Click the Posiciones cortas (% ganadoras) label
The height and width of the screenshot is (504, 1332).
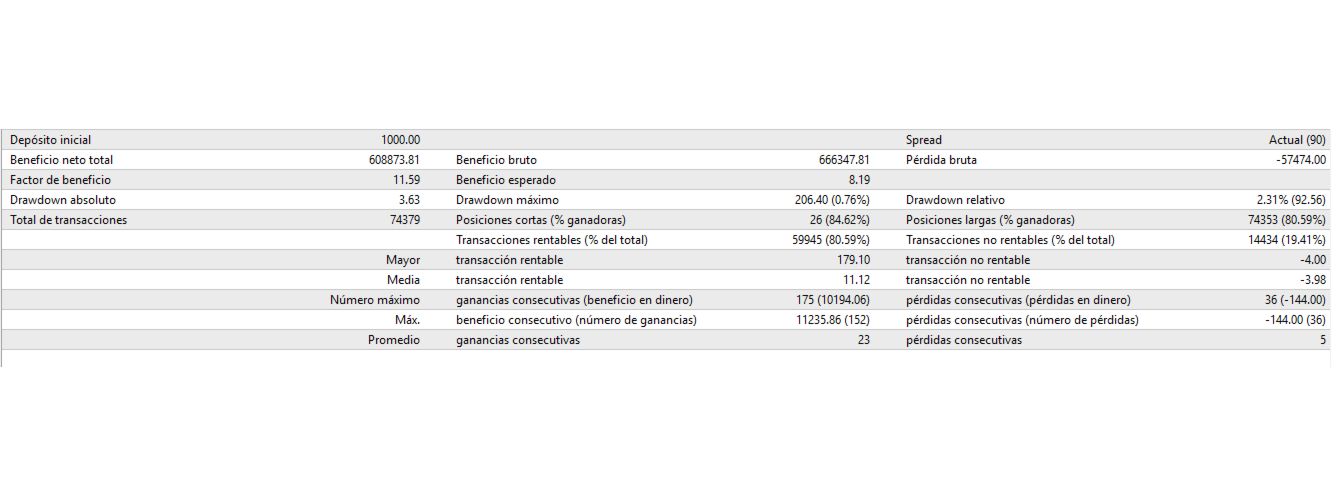[x=540, y=220]
